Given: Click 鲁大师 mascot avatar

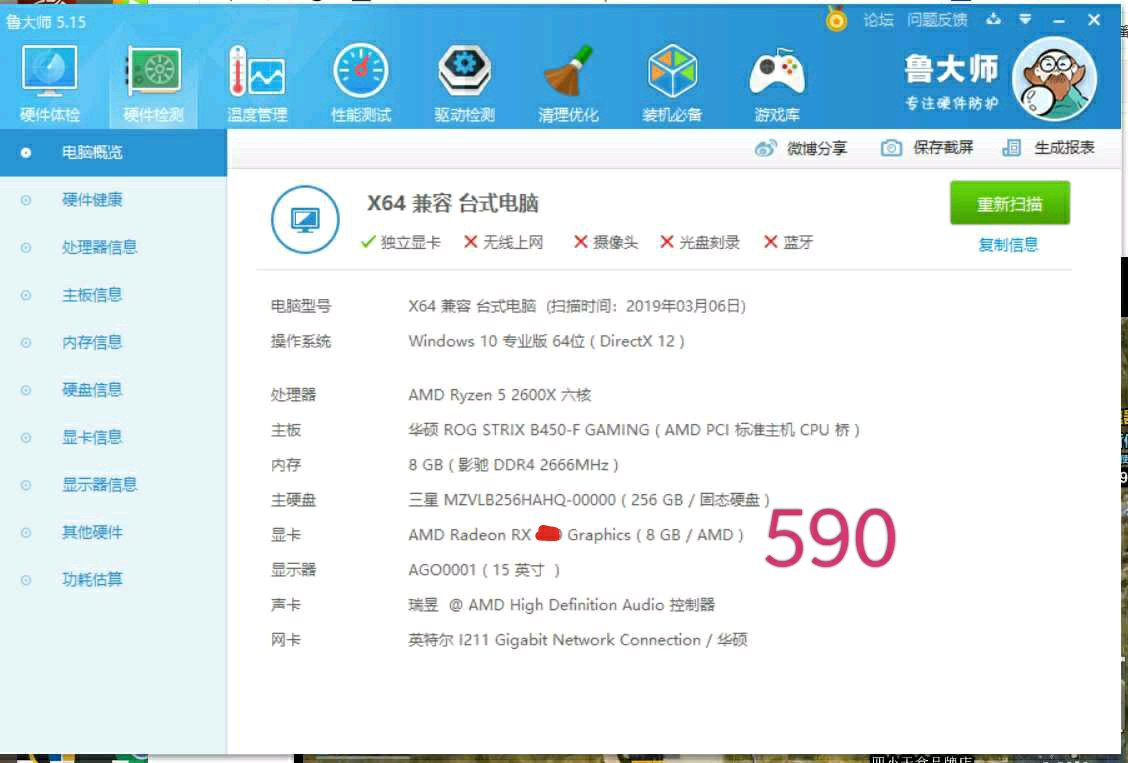Looking at the screenshot, I should point(1054,80).
